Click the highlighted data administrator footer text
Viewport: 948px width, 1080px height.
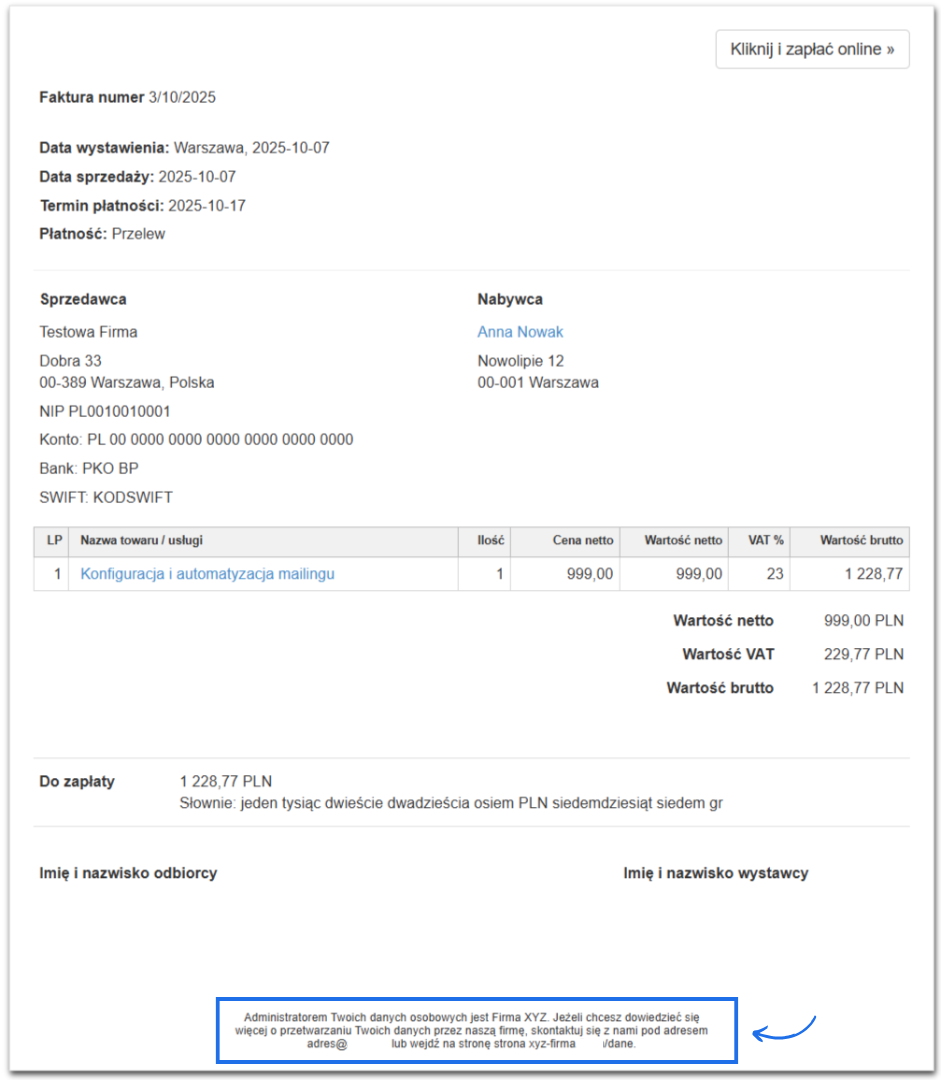(x=476, y=1030)
